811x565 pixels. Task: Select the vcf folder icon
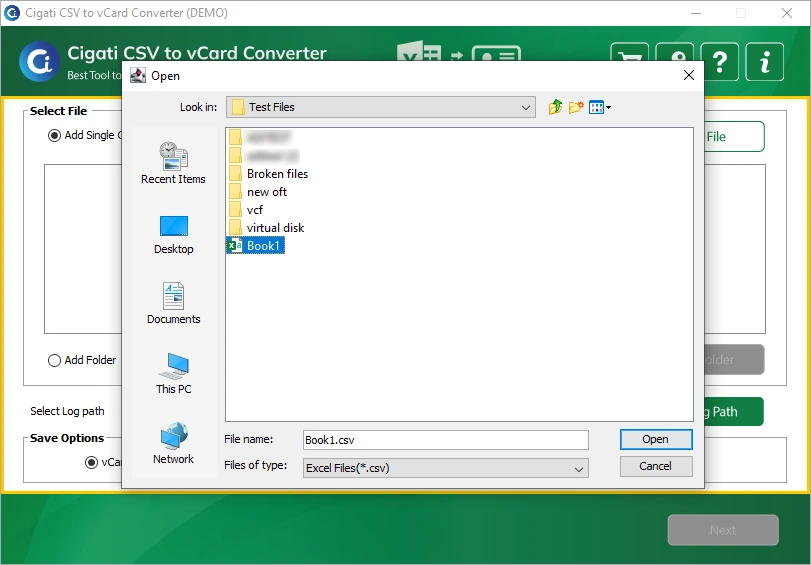(x=235, y=210)
